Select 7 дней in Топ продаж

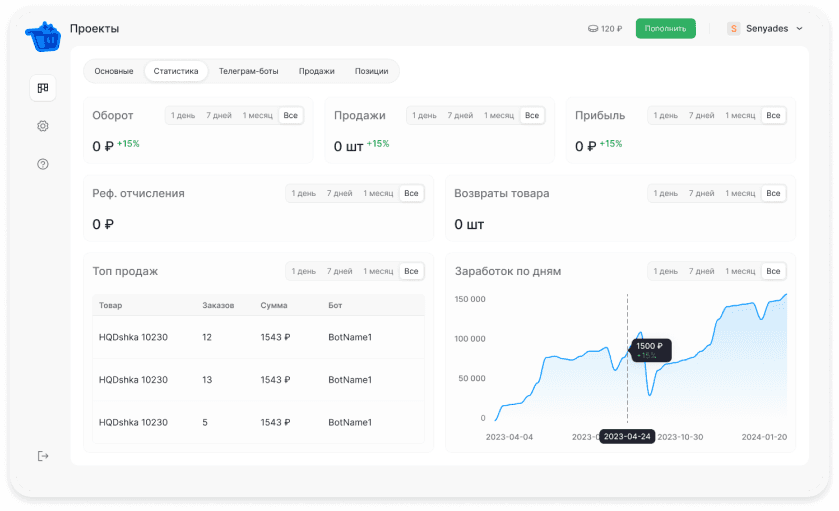[339, 271]
